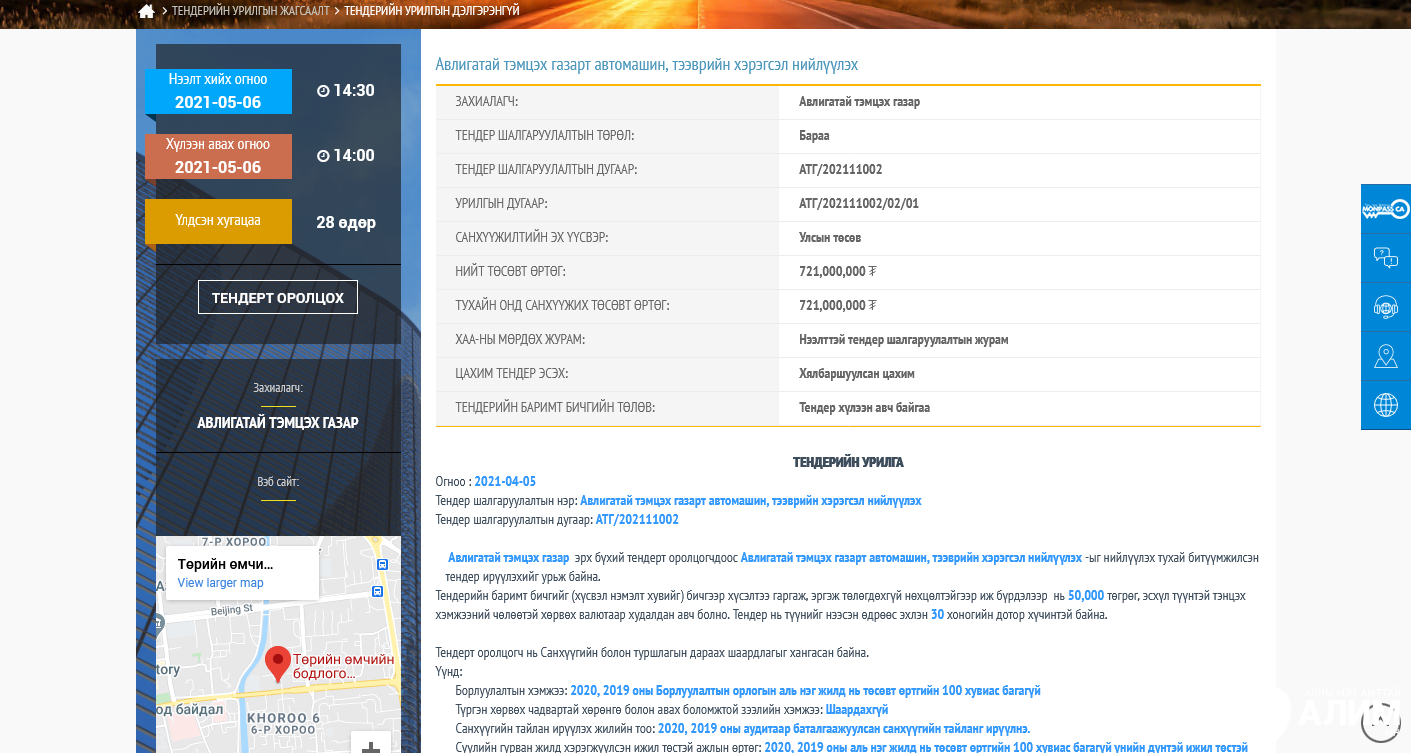Open the FAQ speech bubbles icon

tap(1385, 258)
